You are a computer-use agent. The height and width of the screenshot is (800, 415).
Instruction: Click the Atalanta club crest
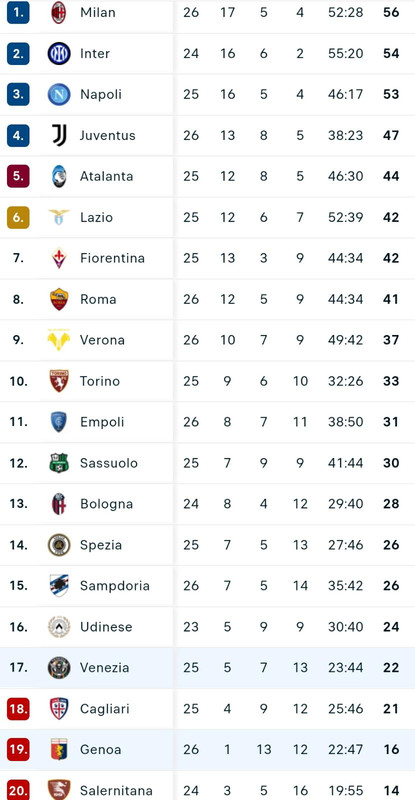click(x=59, y=176)
